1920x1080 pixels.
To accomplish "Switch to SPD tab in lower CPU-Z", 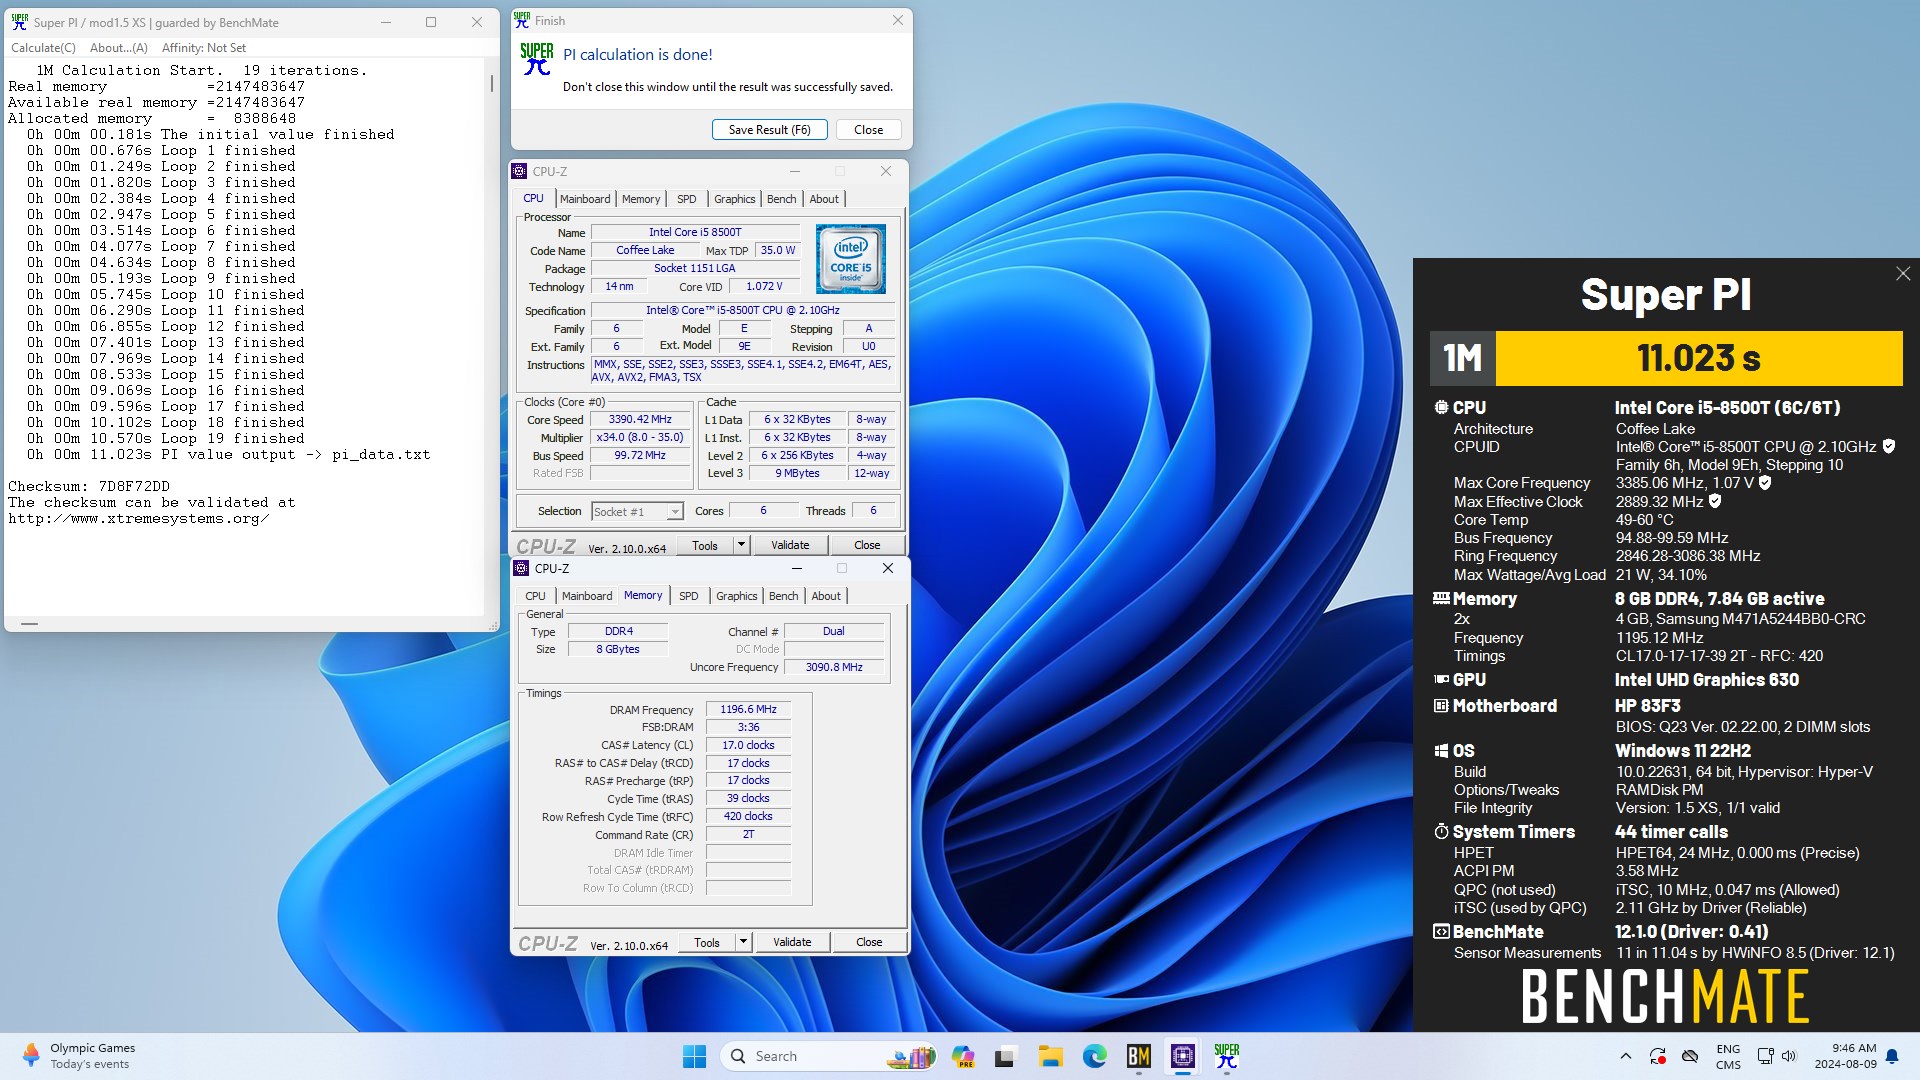I will 689,596.
